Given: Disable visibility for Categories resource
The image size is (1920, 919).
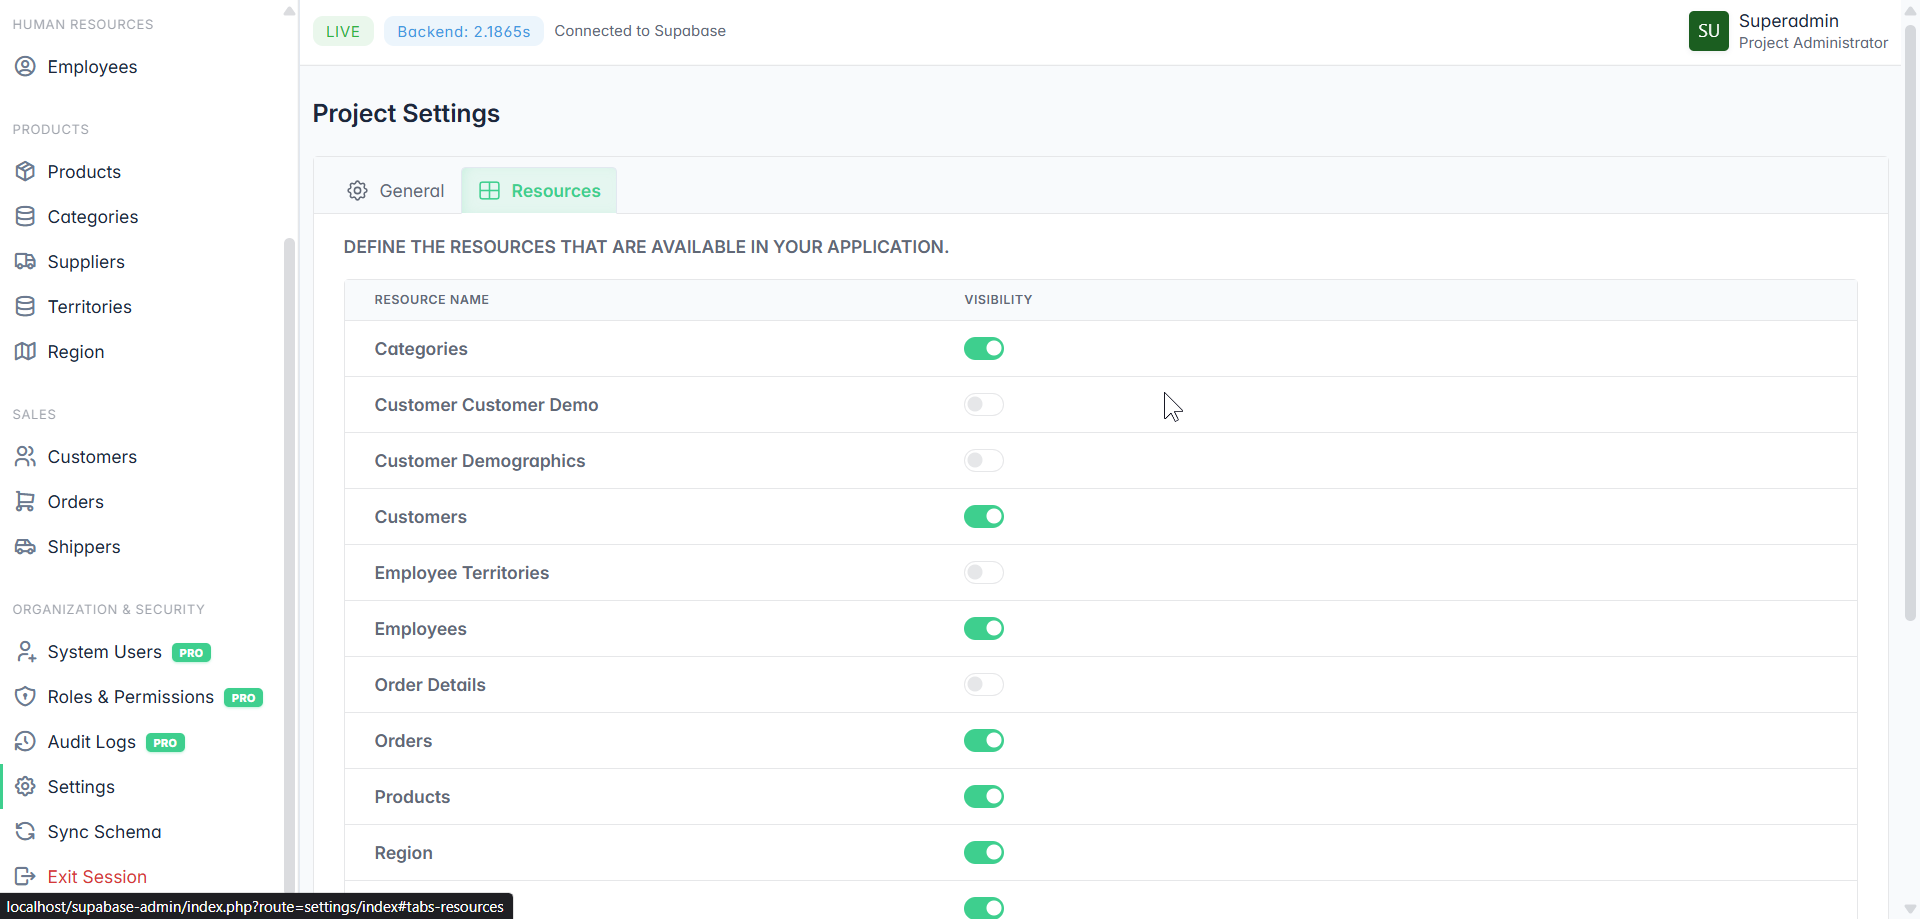Looking at the screenshot, I should coord(983,348).
